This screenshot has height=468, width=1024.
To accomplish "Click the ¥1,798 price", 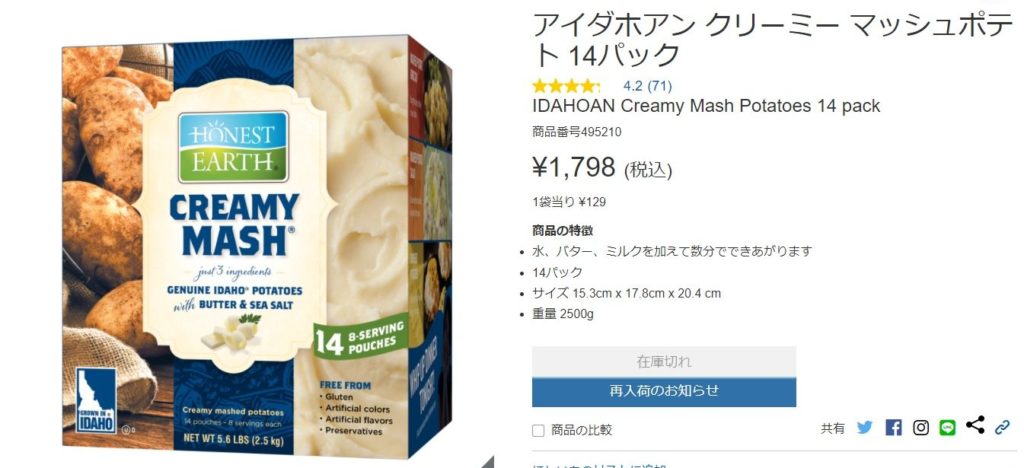I will click(x=574, y=168).
